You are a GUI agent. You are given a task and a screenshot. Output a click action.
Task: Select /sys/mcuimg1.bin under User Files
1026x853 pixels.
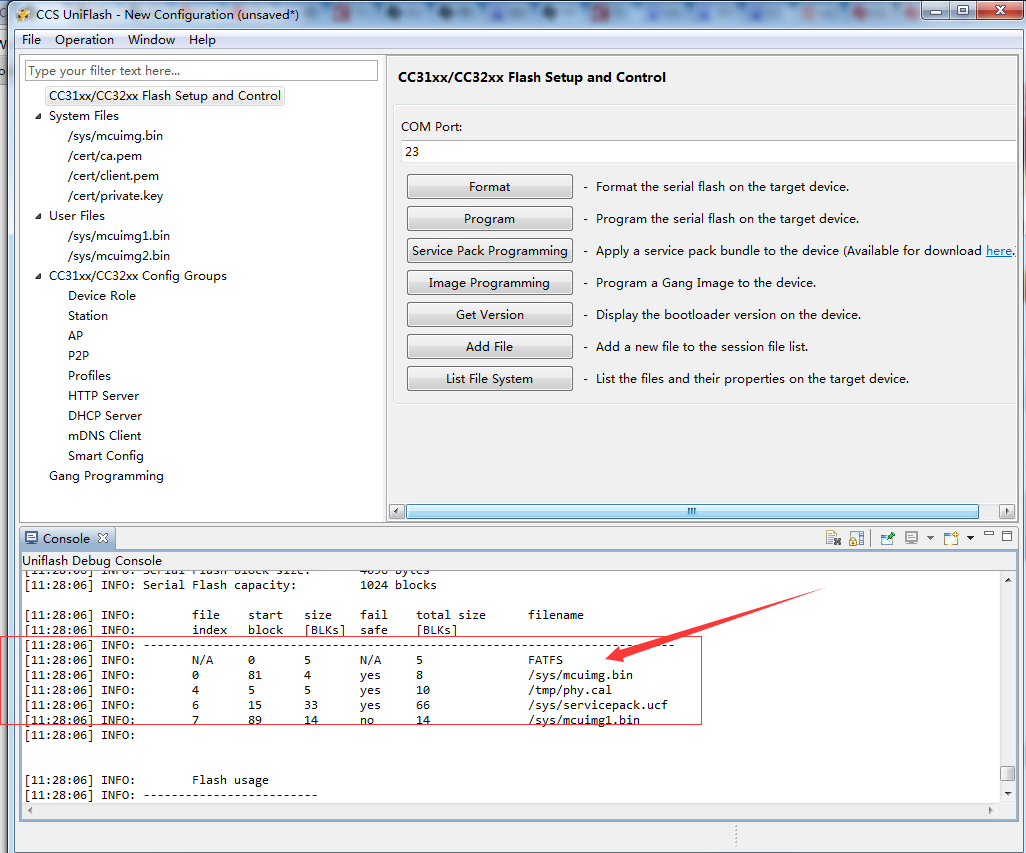tap(118, 236)
